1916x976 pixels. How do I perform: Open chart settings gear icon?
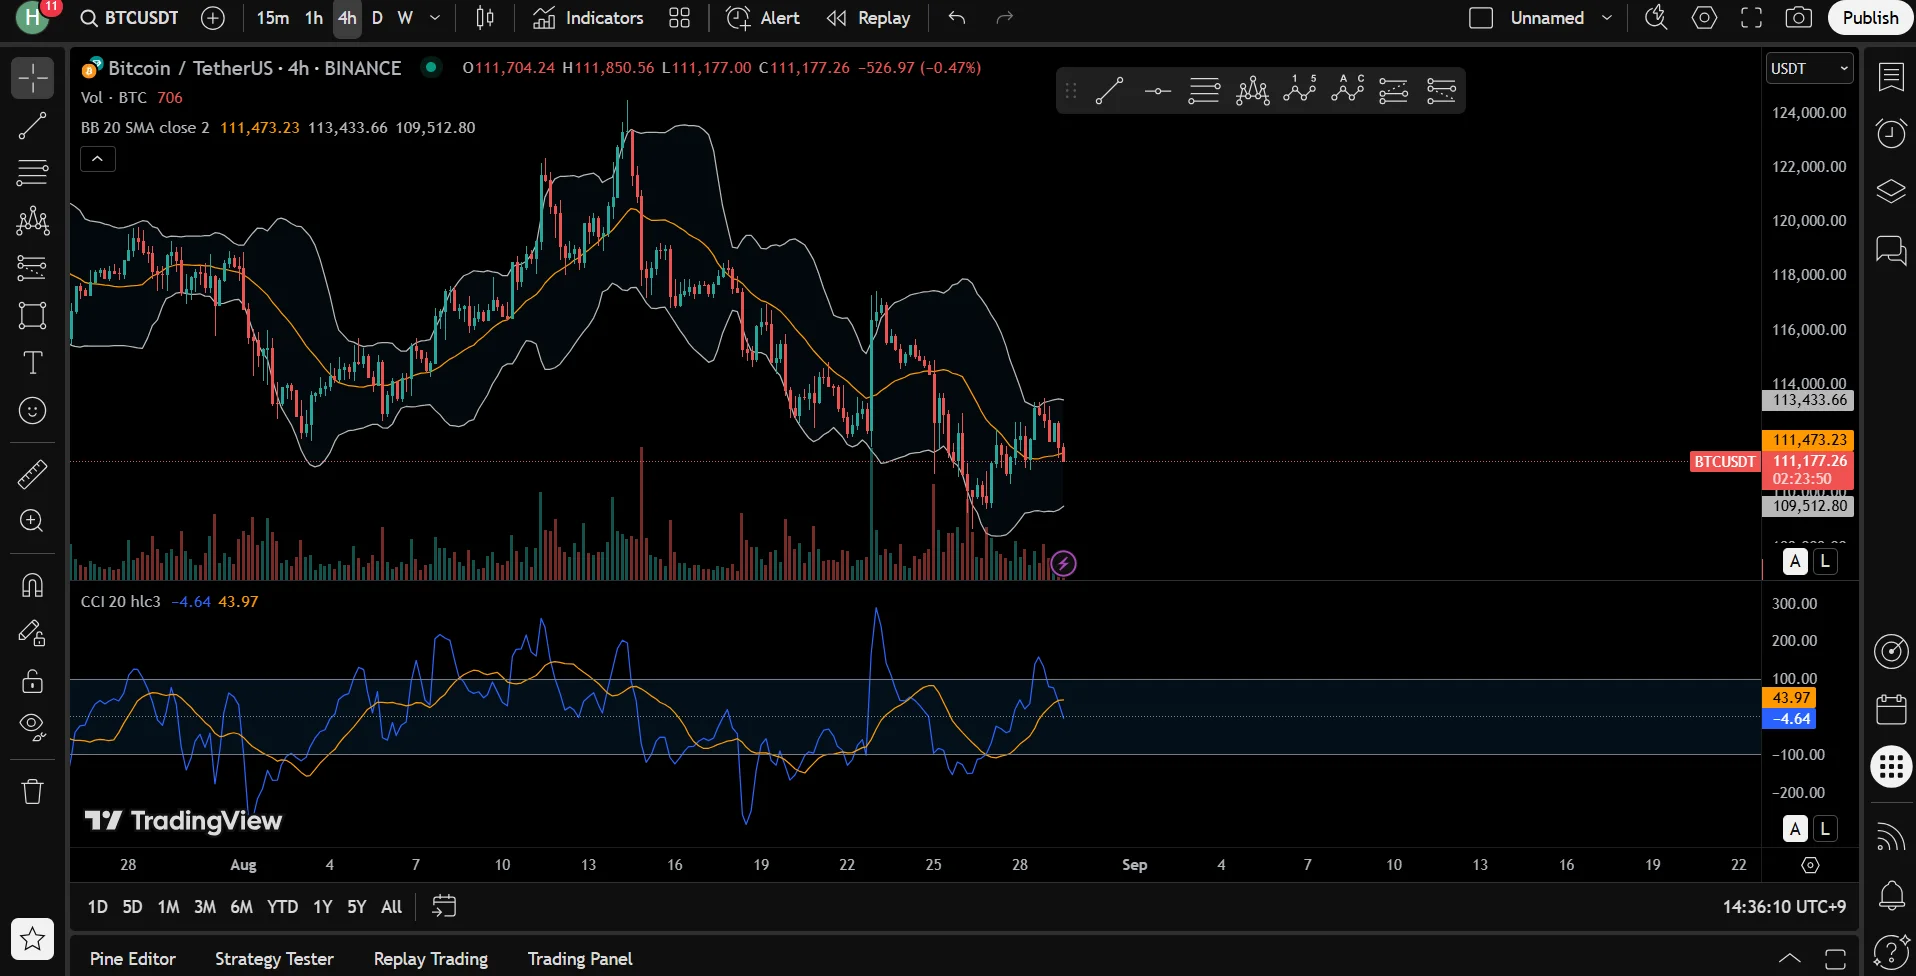(1704, 18)
